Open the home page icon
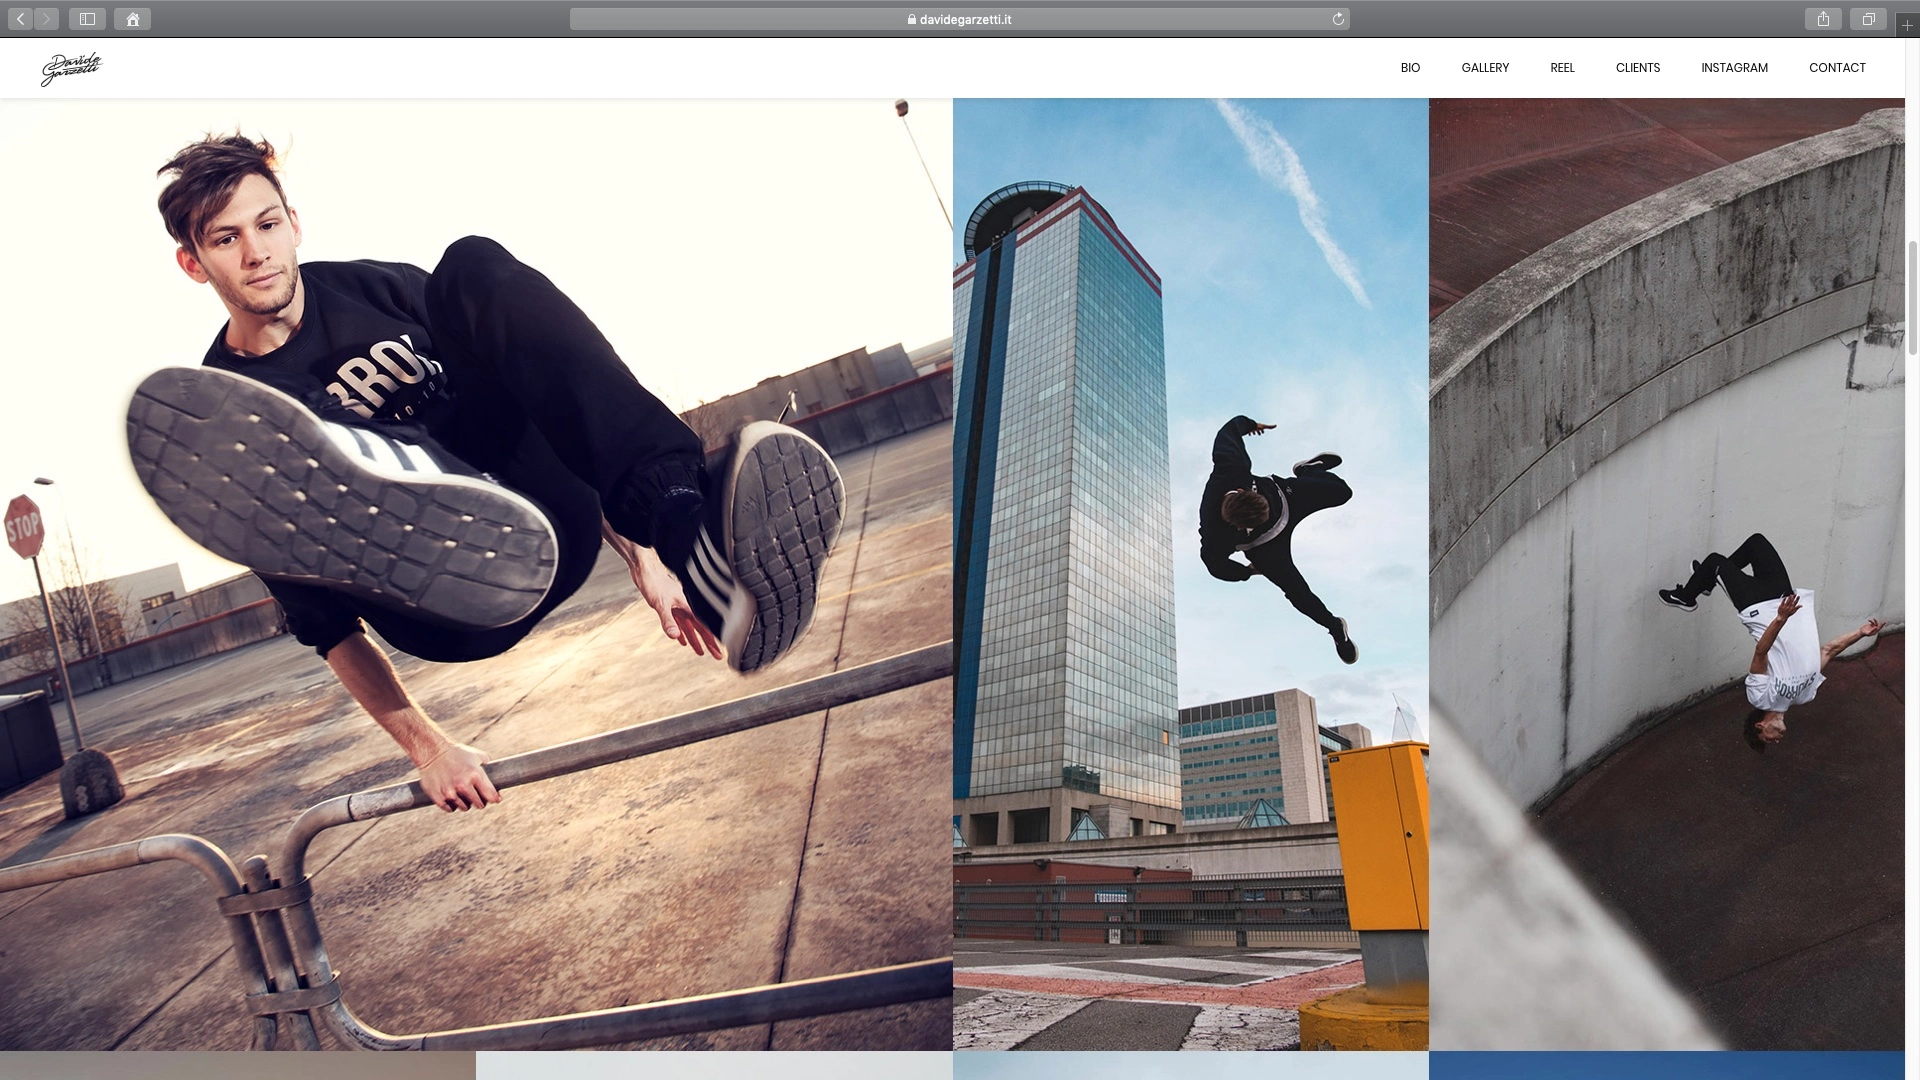 [x=132, y=19]
